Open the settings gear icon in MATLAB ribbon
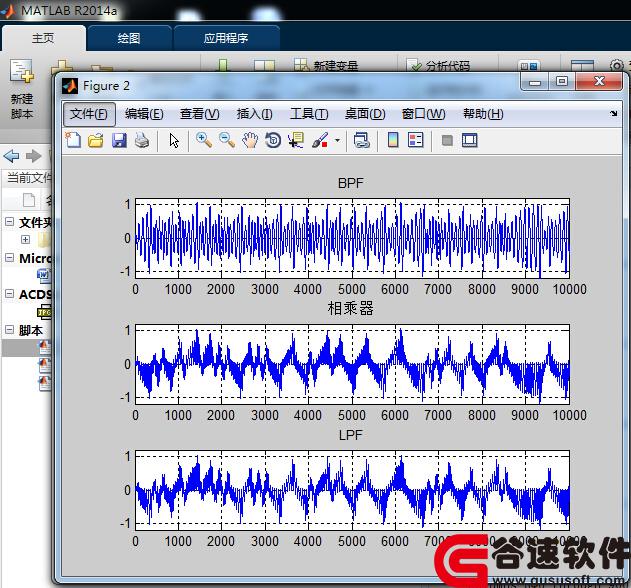Screen dimensions: 631x588 (x=617, y=65)
